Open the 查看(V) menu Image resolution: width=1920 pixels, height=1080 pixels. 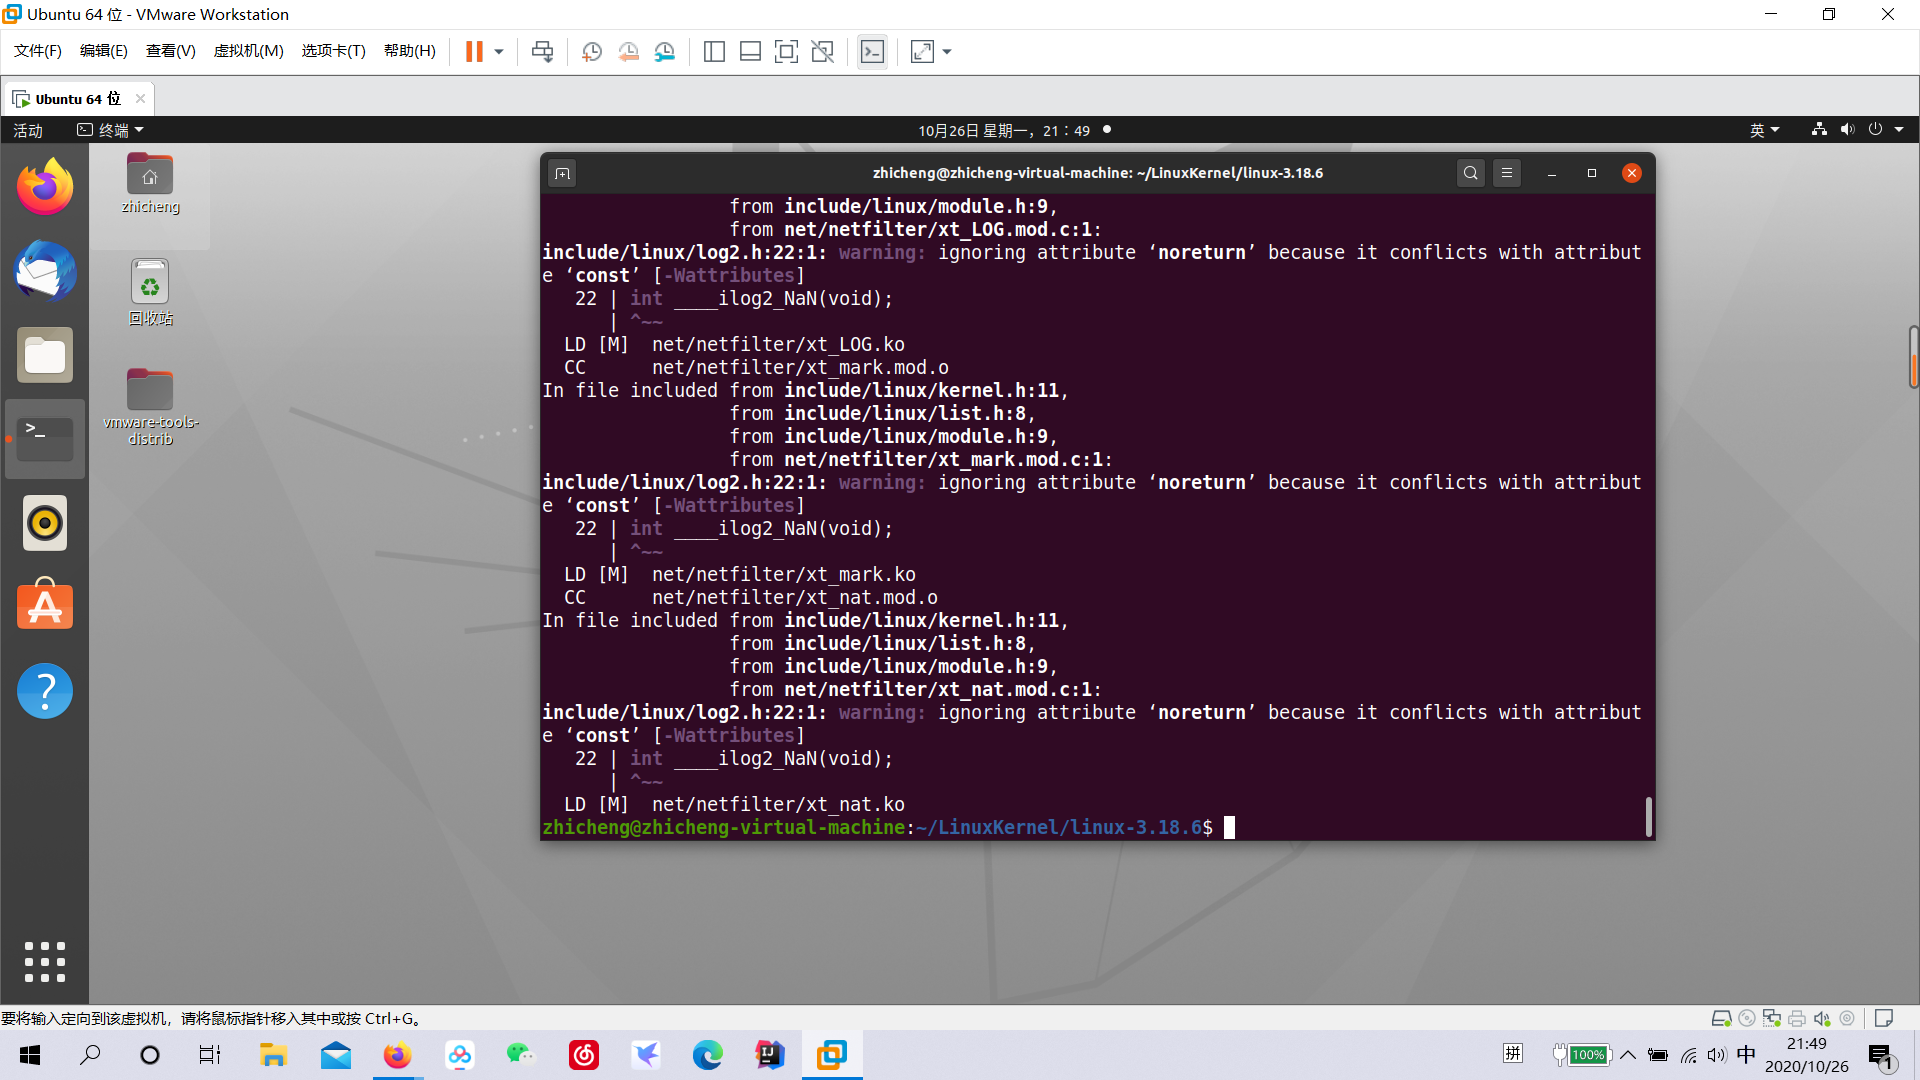pyautogui.click(x=171, y=51)
